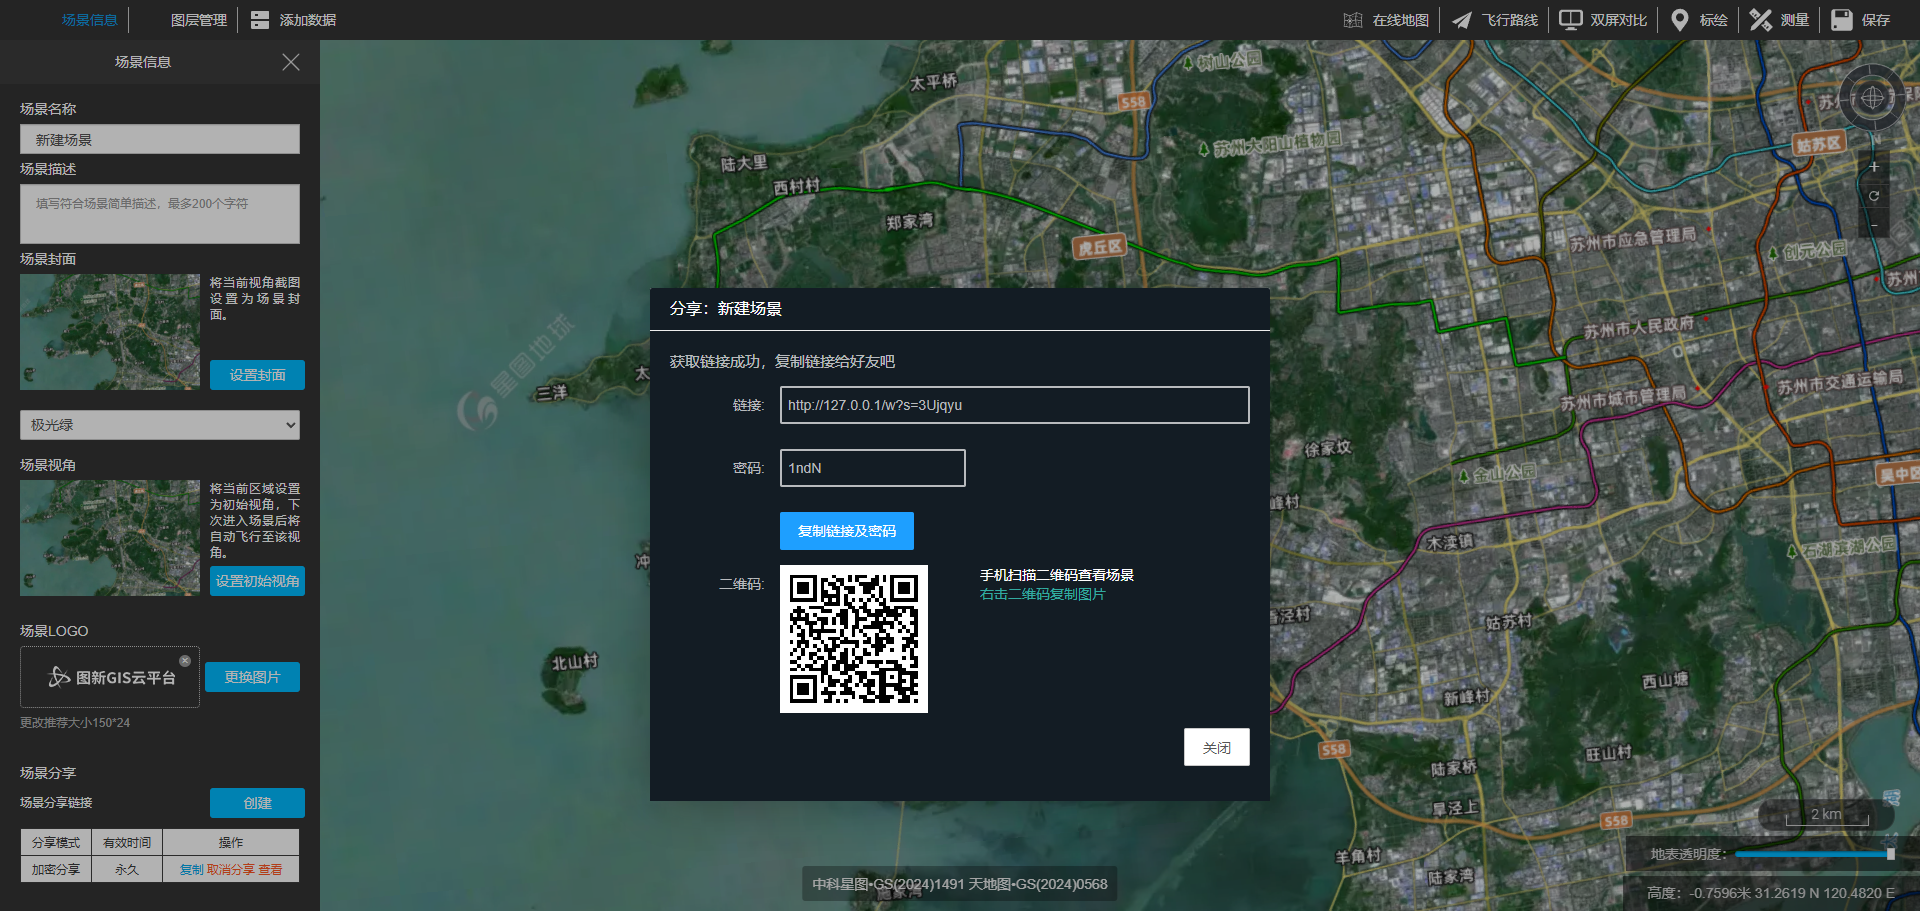
Task: Reset map view with the refresh icon
Action: click(1874, 196)
